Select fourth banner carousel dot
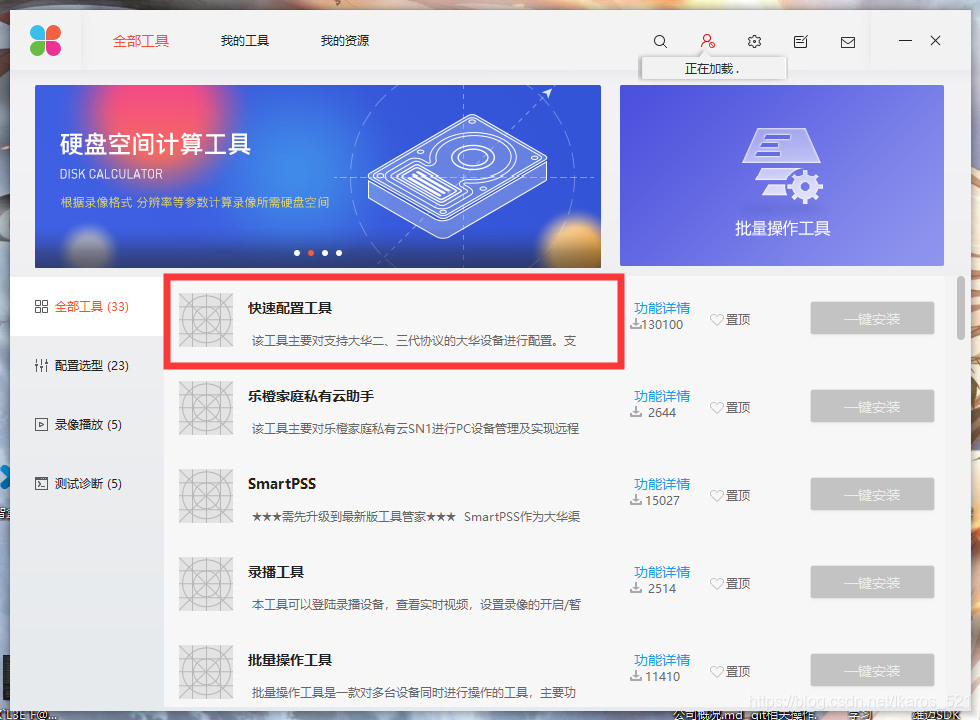Viewport: 980px width, 720px height. 339,253
